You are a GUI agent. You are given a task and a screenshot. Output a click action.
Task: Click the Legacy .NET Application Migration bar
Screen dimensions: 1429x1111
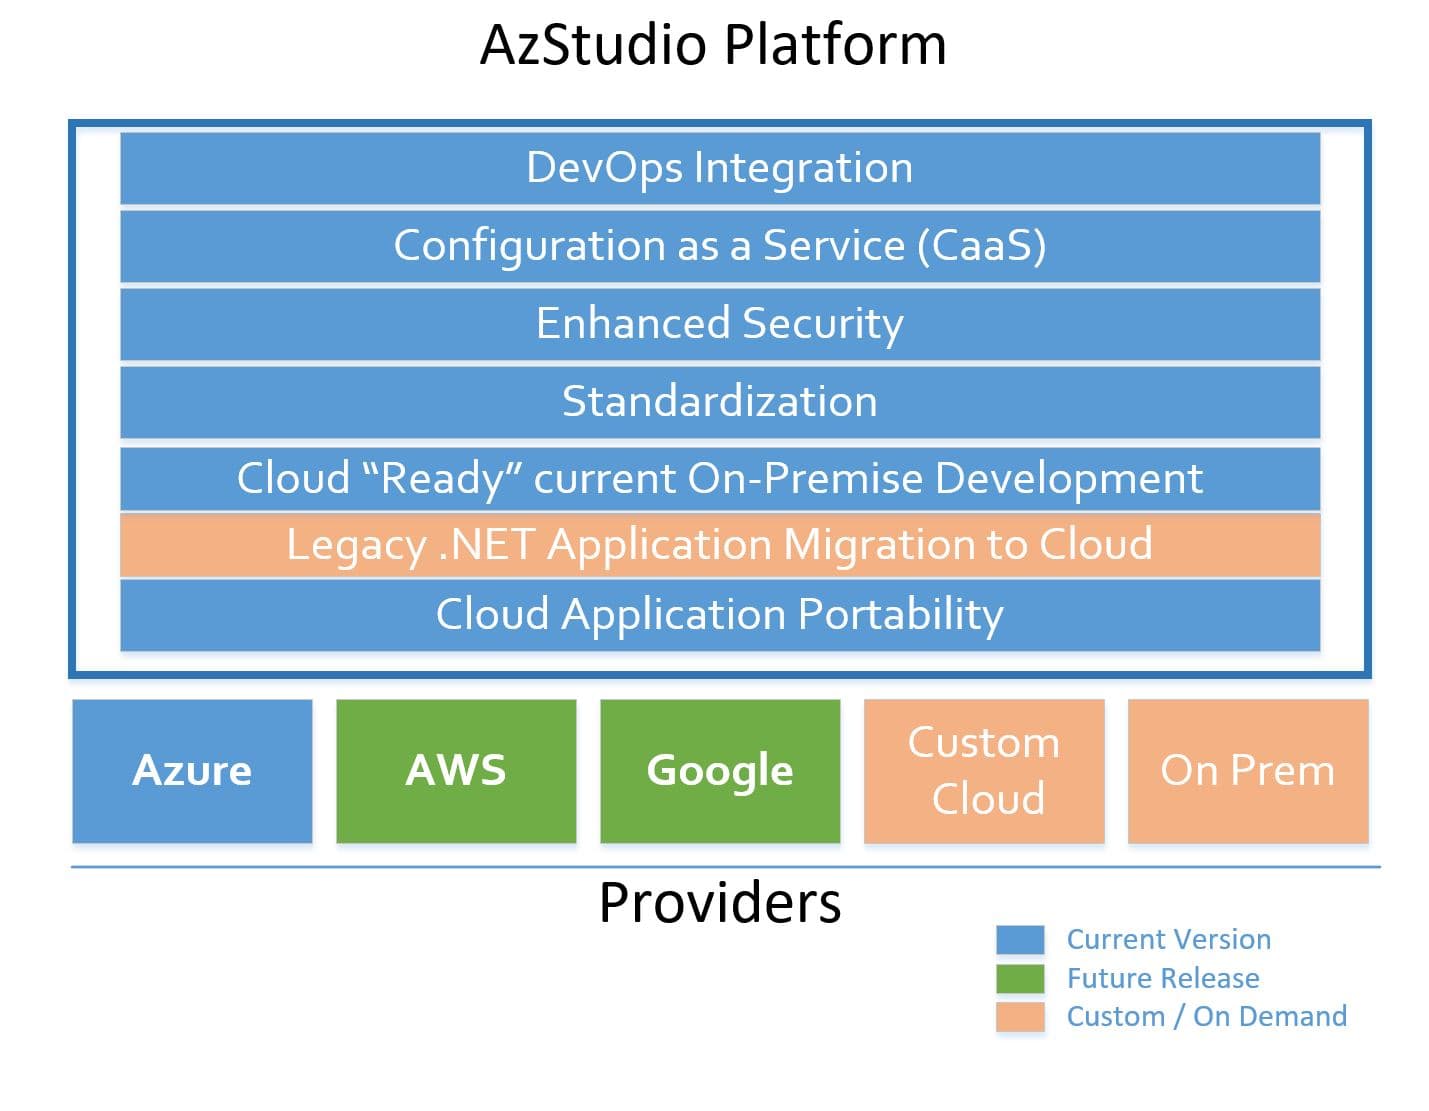tap(719, 545)
